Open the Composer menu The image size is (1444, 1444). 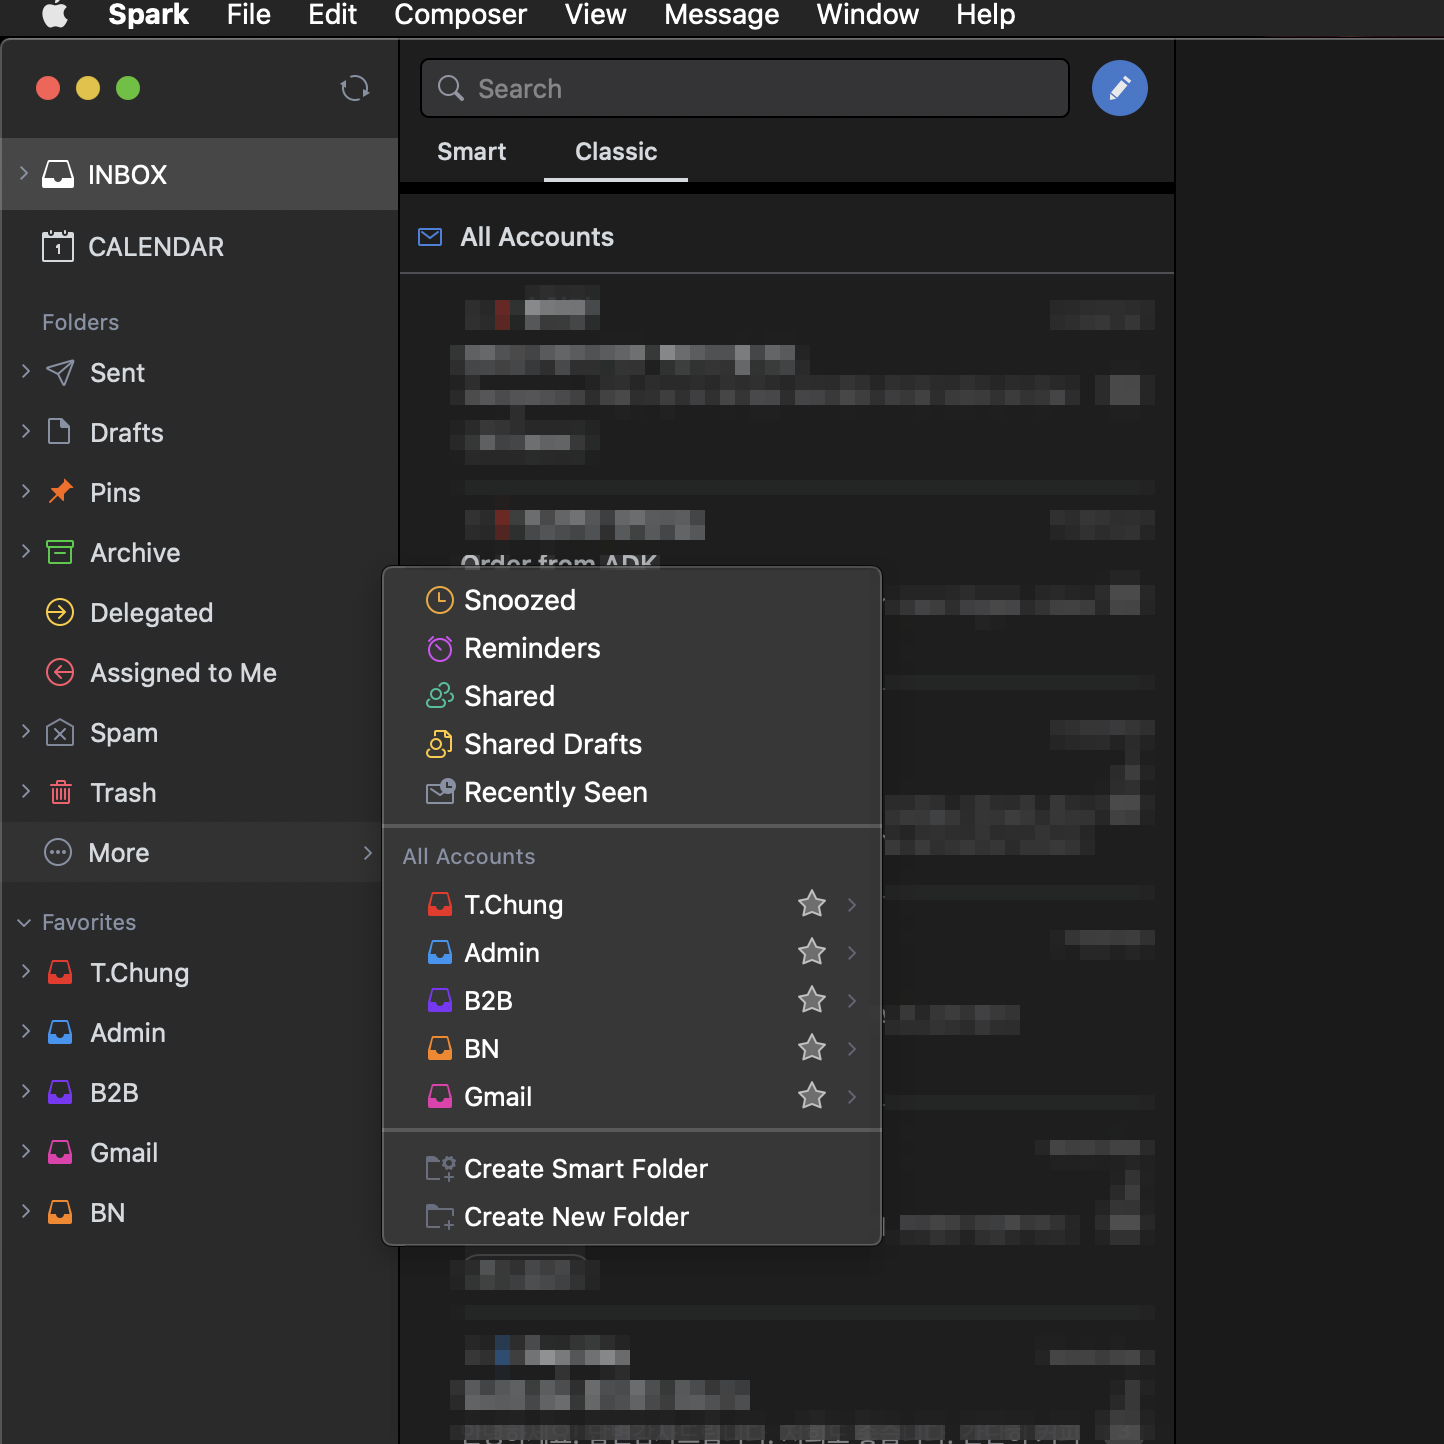460,14
